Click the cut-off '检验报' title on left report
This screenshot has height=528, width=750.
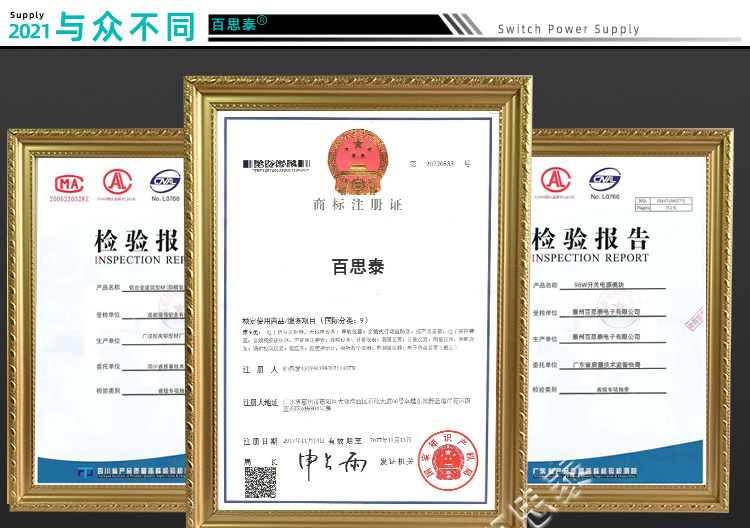point(137,241)
